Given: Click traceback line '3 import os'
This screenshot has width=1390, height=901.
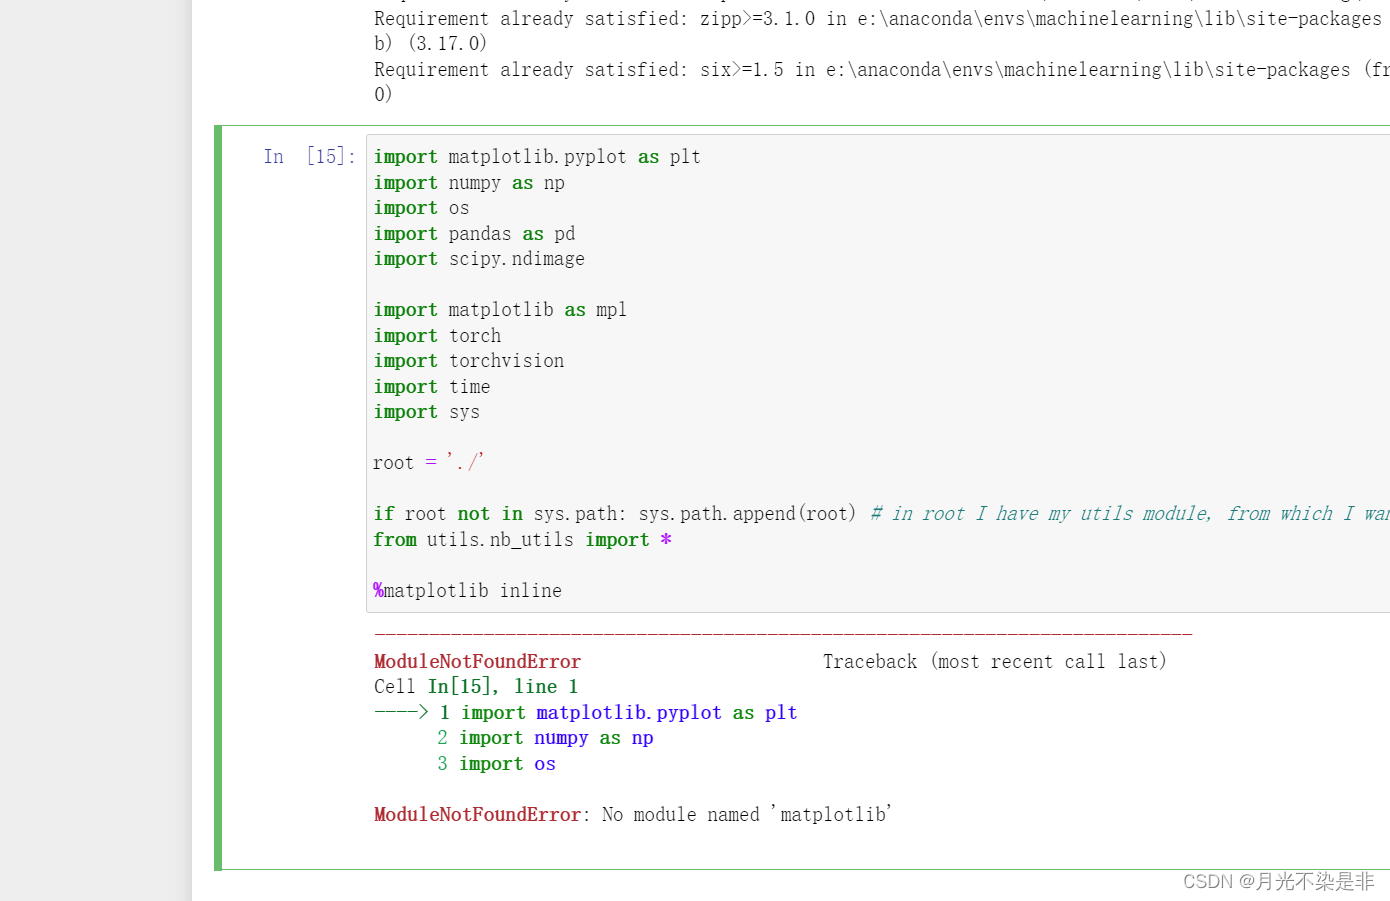Looking at the screenshot, I should (496, 764).
